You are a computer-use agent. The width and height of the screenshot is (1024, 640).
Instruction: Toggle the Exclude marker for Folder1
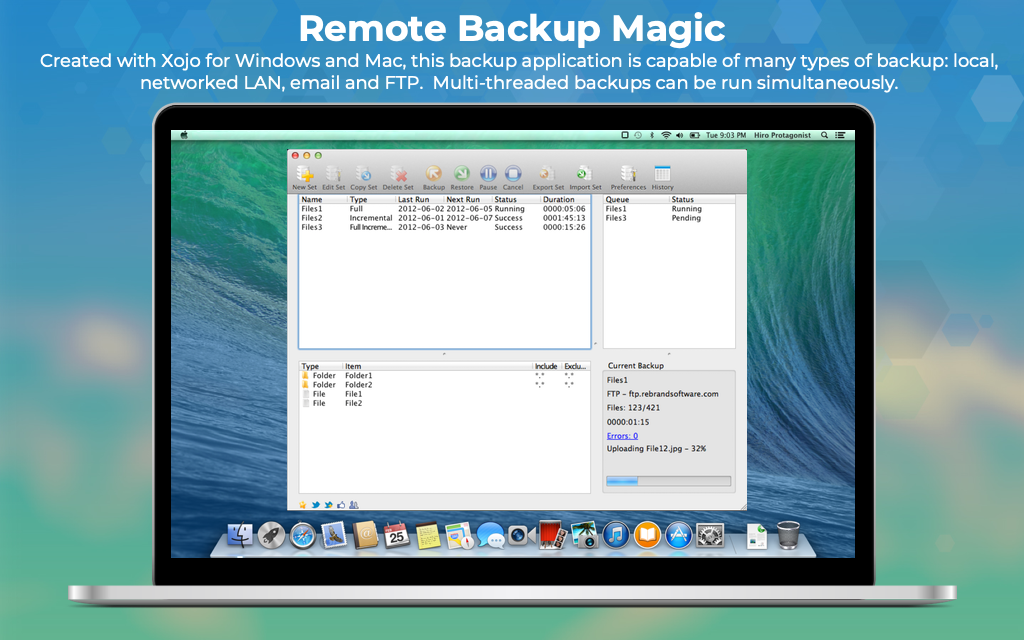[569, 376]
